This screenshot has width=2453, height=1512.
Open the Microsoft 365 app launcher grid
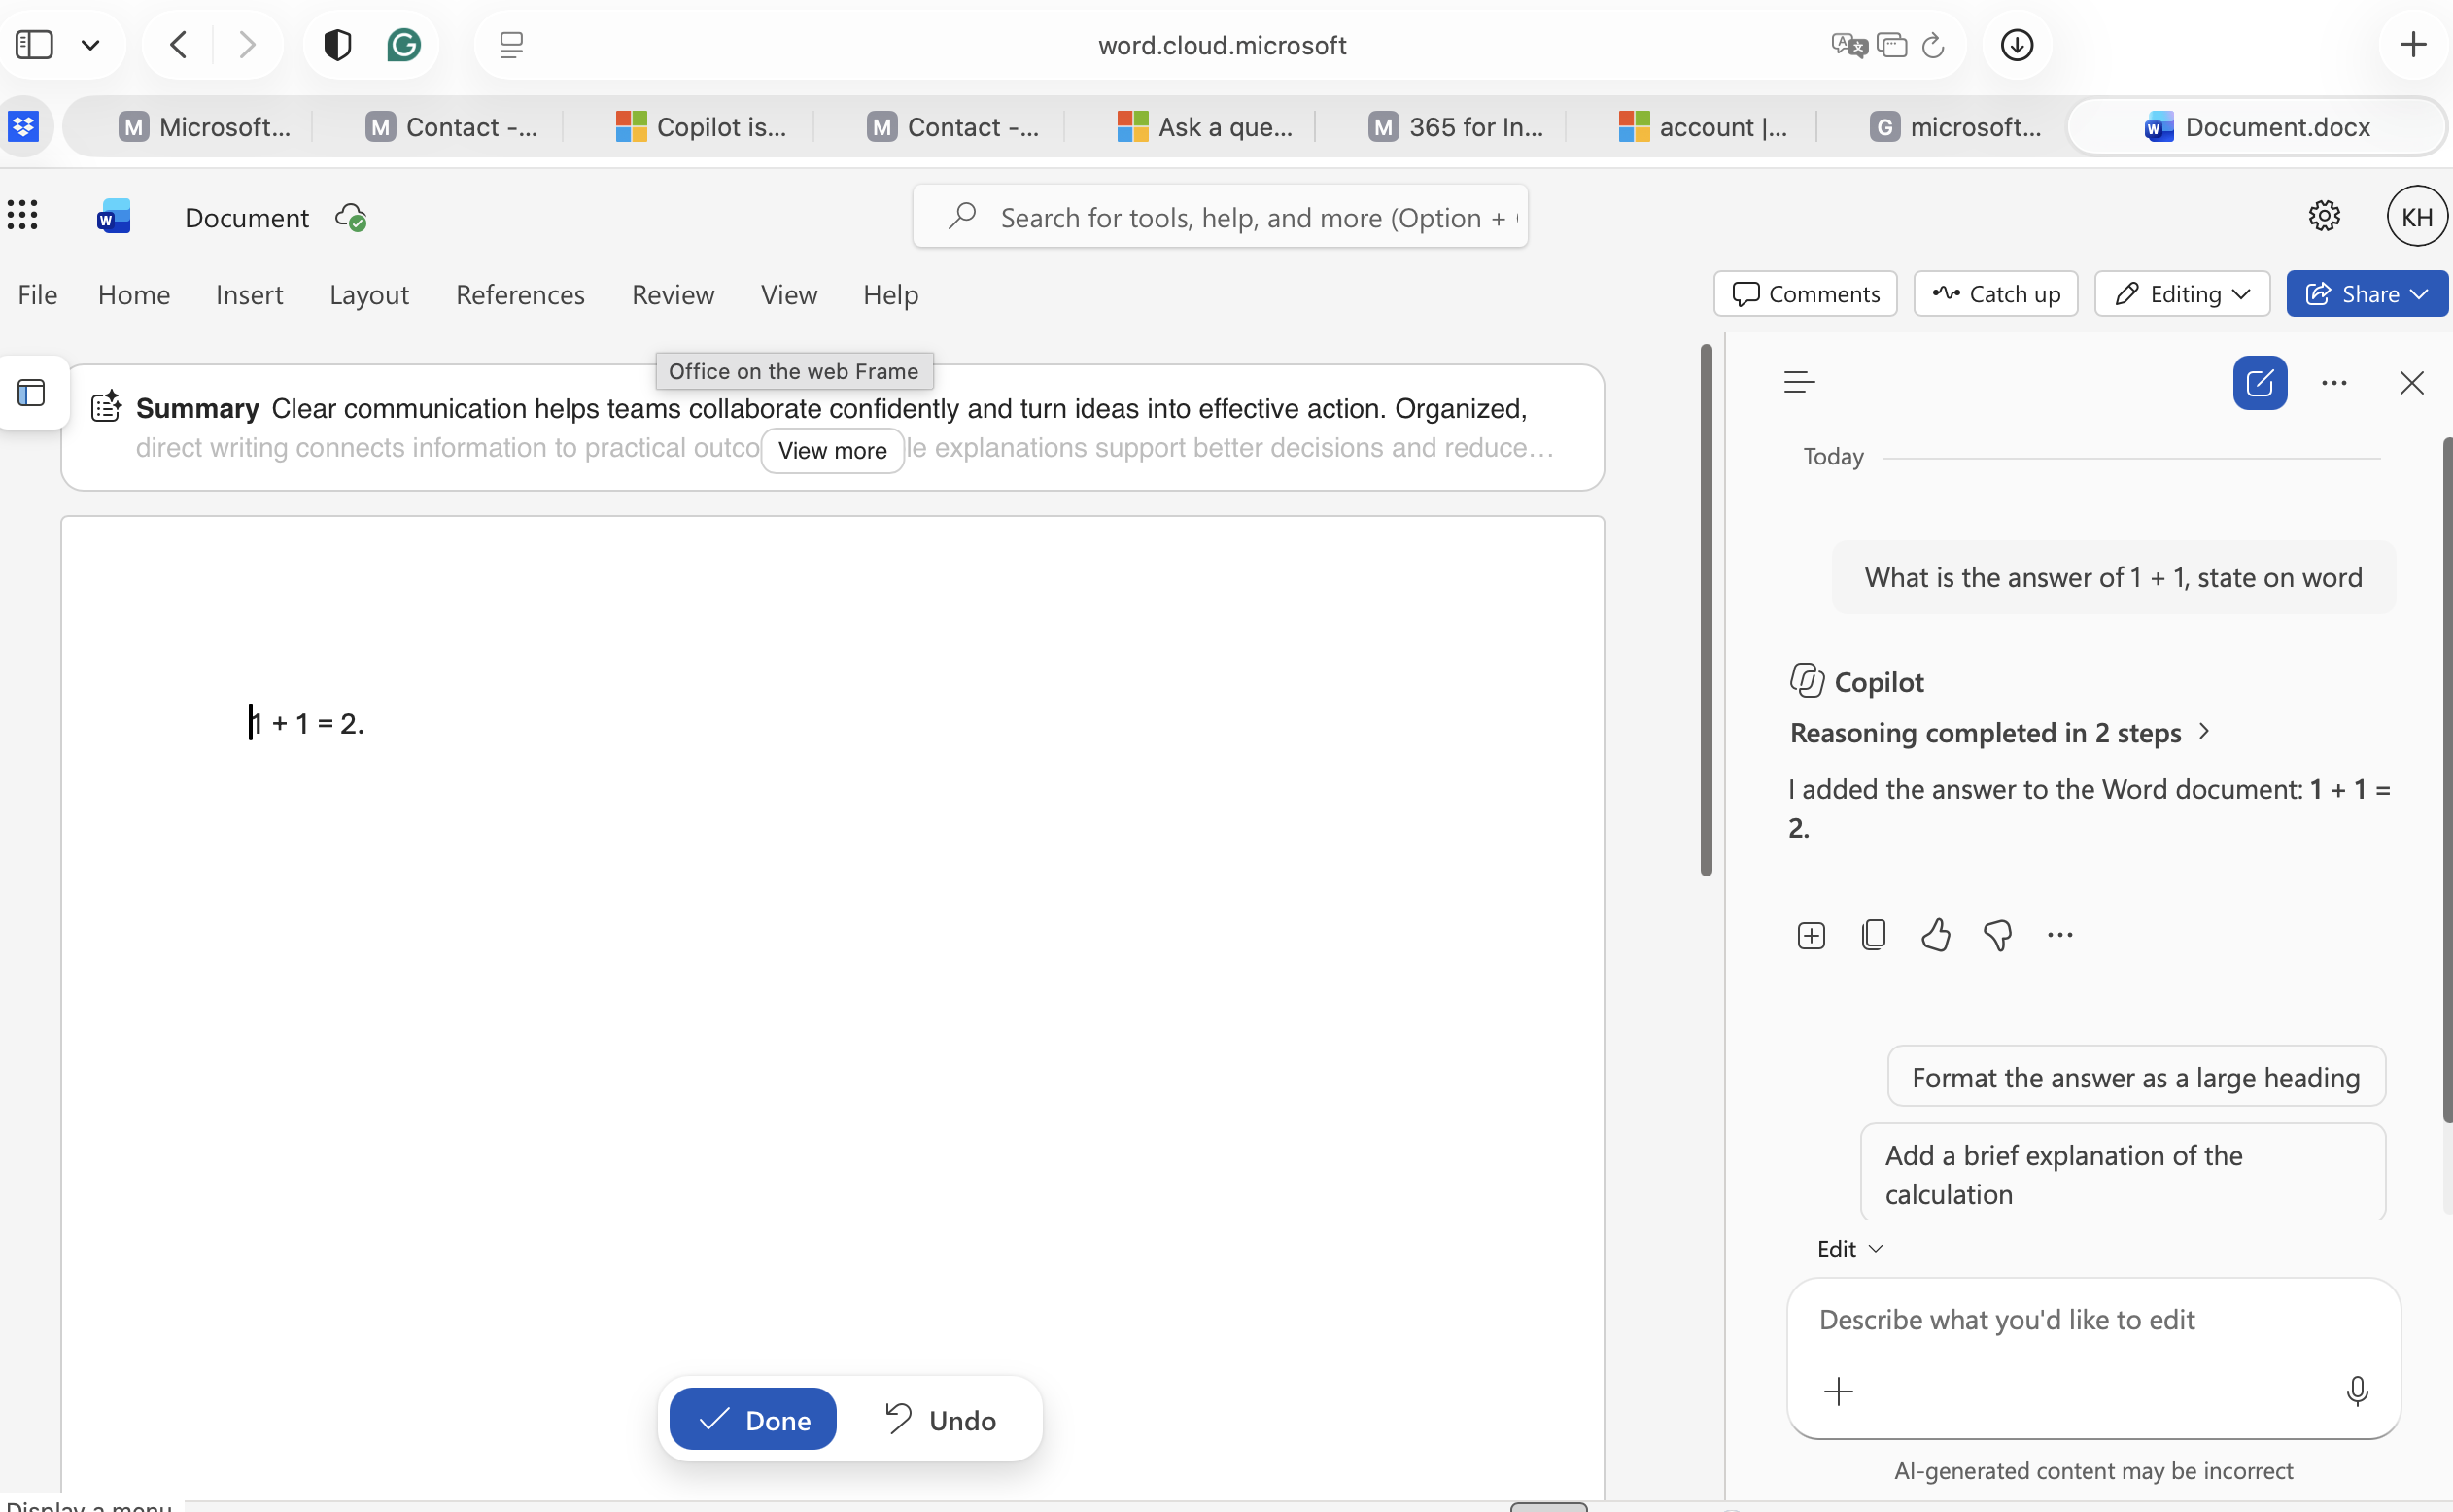(x=22, y=215)
